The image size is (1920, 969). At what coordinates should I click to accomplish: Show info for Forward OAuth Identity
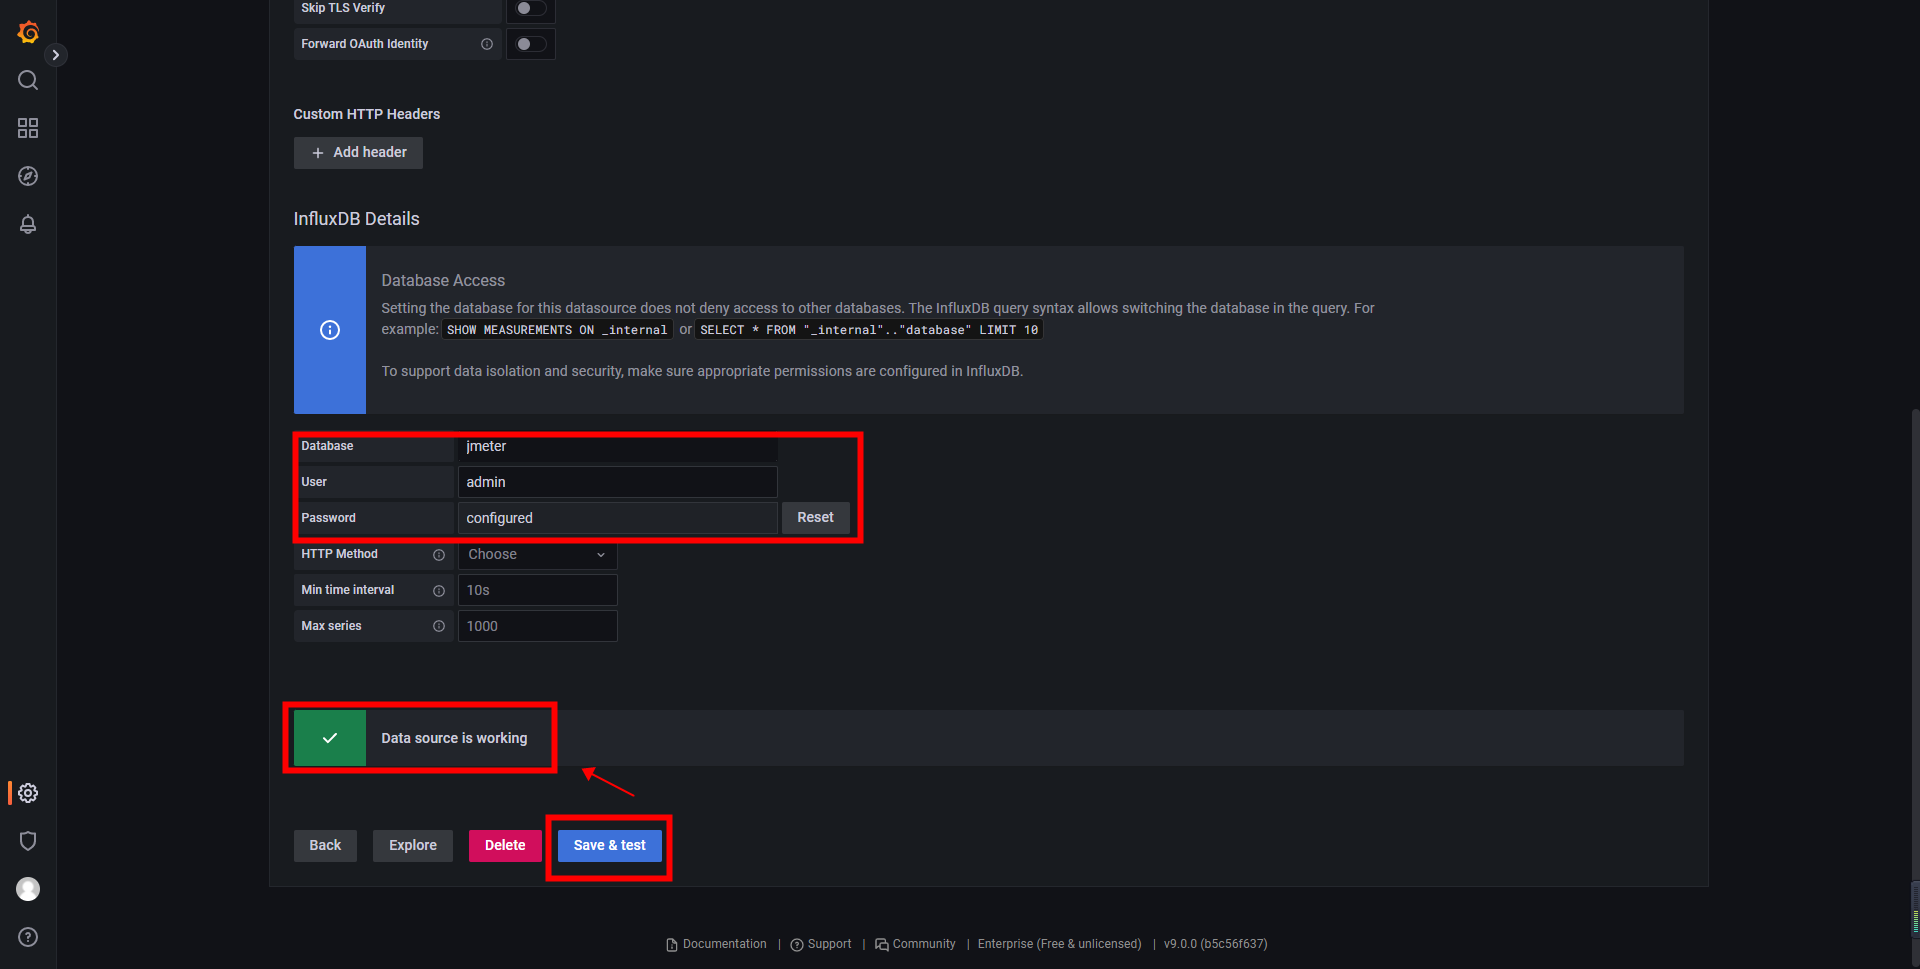click(487, 44)
